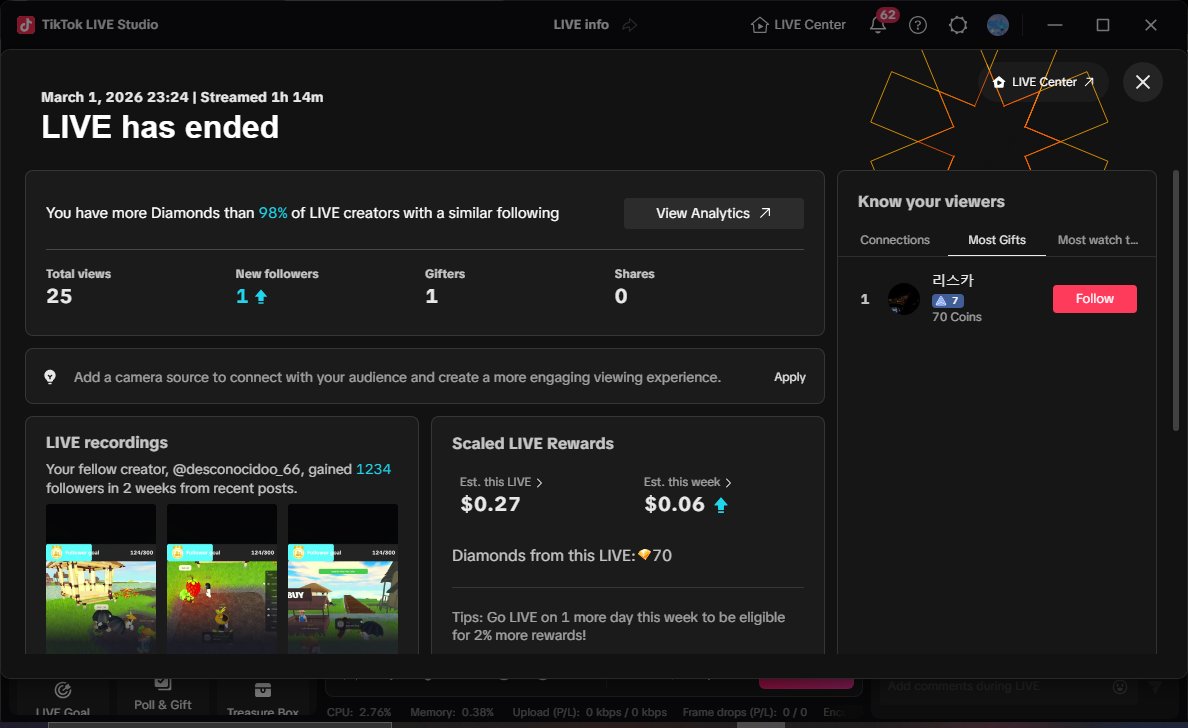Viewport: 1188px width, 728px height.
Task: Open the help question mark icon
Action: pyautogui.click(x=918, y=25)
